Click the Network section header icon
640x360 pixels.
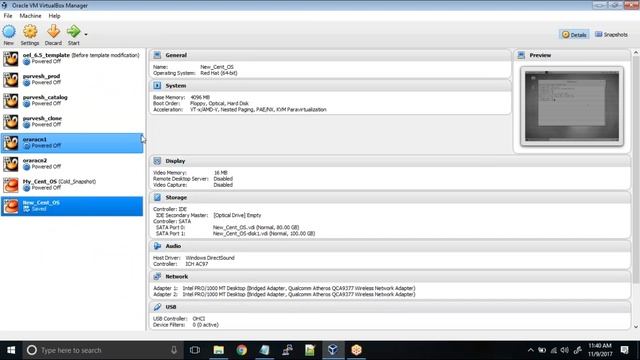coord(157,277)
